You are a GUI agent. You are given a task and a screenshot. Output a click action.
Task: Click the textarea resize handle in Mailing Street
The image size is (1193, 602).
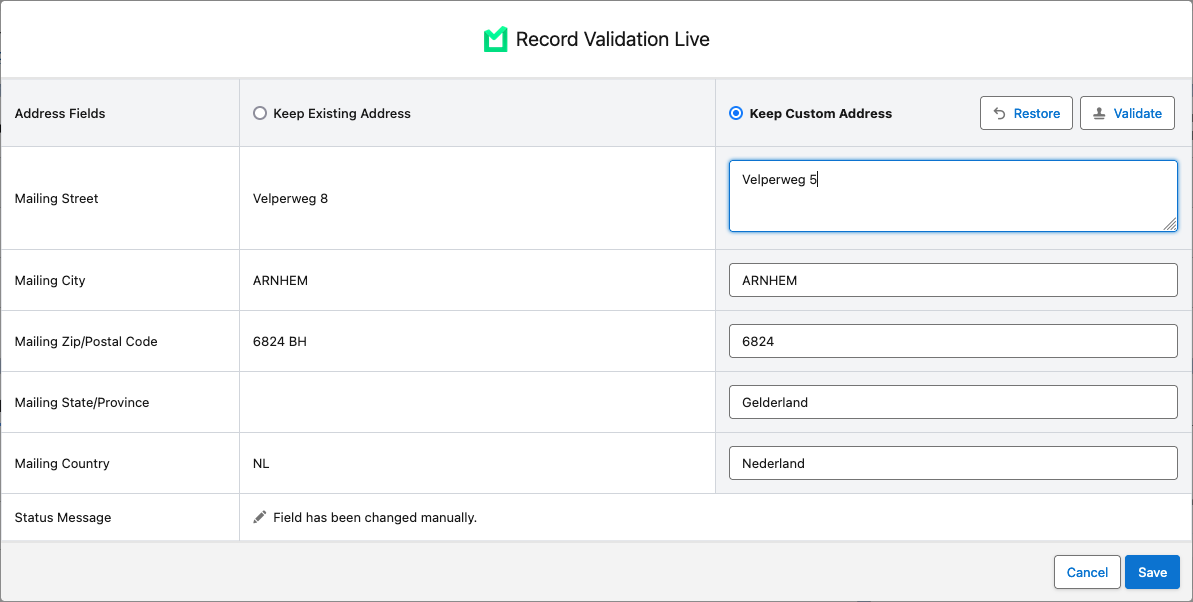[x=1169, y=223]
